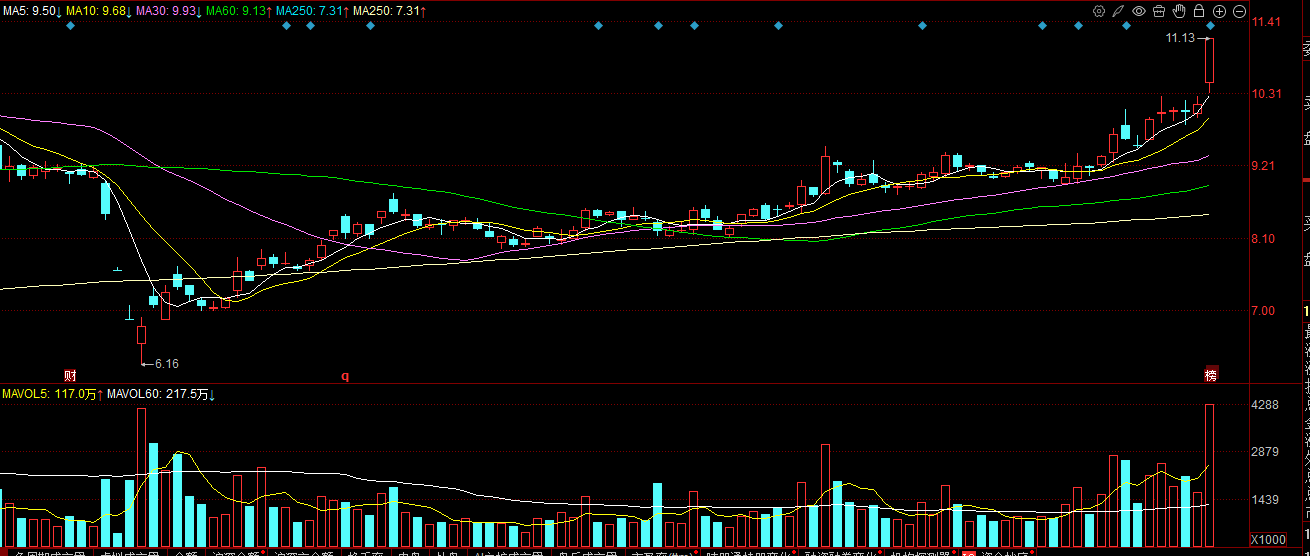This screenshot has width=1310, height=556.
Task: Open the red 财 financial marker
Action: [70, 376]
